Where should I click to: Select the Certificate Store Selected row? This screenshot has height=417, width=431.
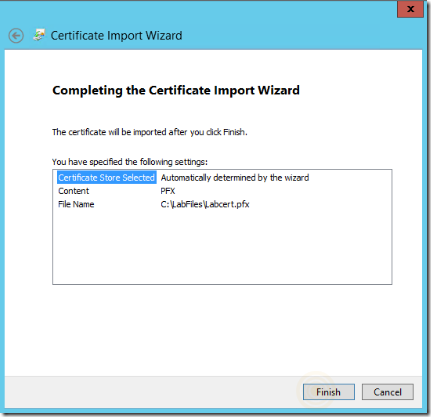[106, 178]
